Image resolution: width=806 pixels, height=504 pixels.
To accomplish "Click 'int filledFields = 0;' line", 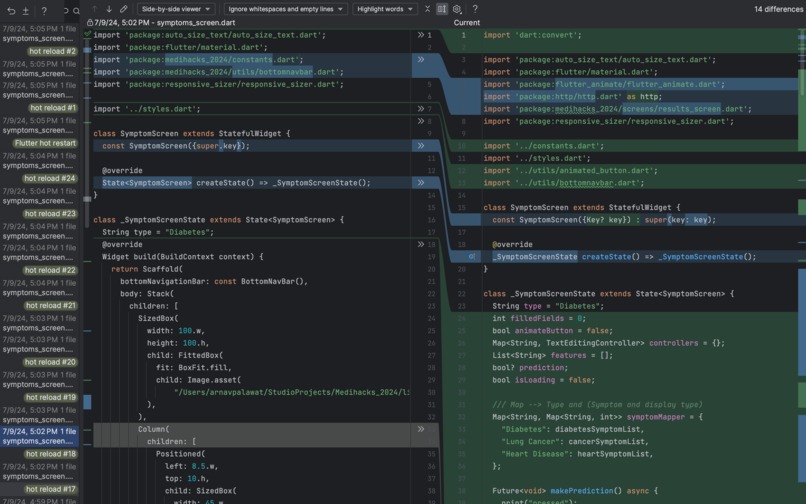I will [539, 318].
